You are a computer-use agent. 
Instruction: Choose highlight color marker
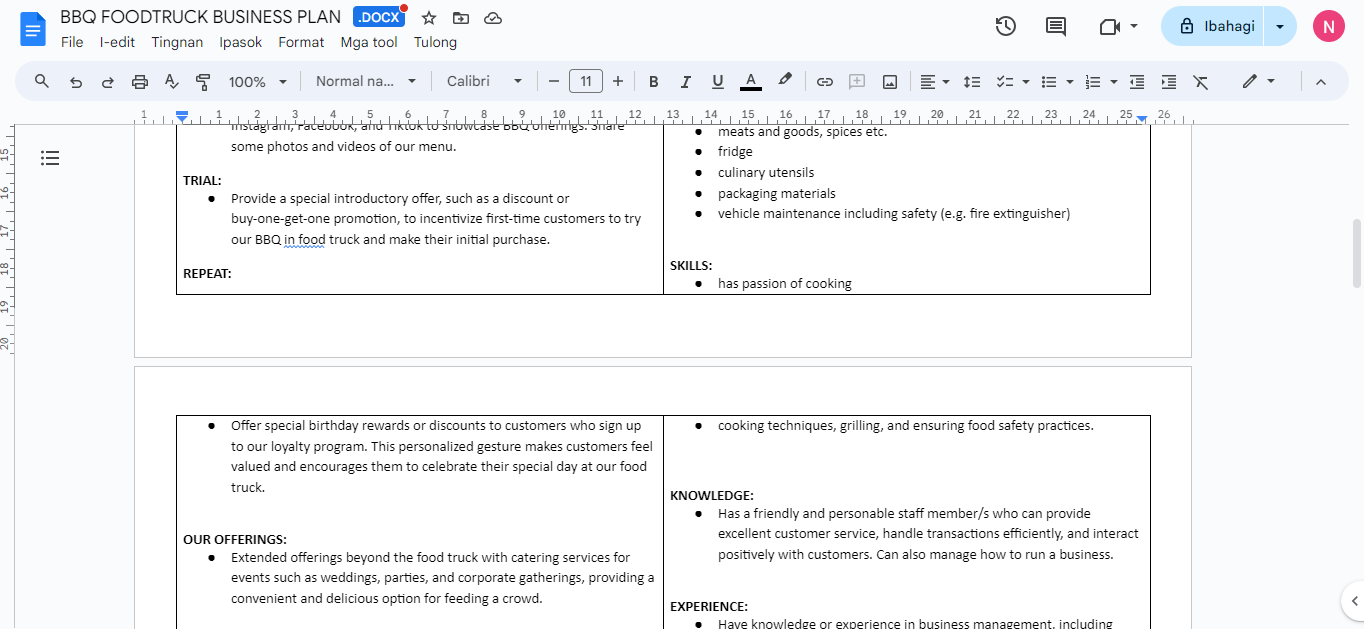pyautogui.click(x=785, y=81)
